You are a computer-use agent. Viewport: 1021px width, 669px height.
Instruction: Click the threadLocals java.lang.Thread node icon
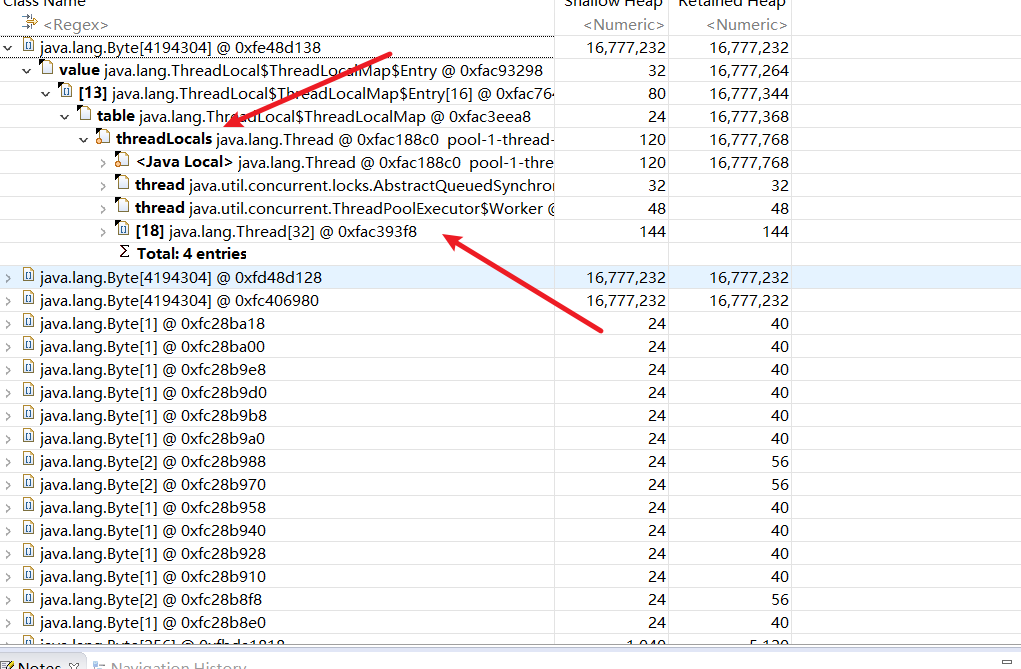(103, 138)
